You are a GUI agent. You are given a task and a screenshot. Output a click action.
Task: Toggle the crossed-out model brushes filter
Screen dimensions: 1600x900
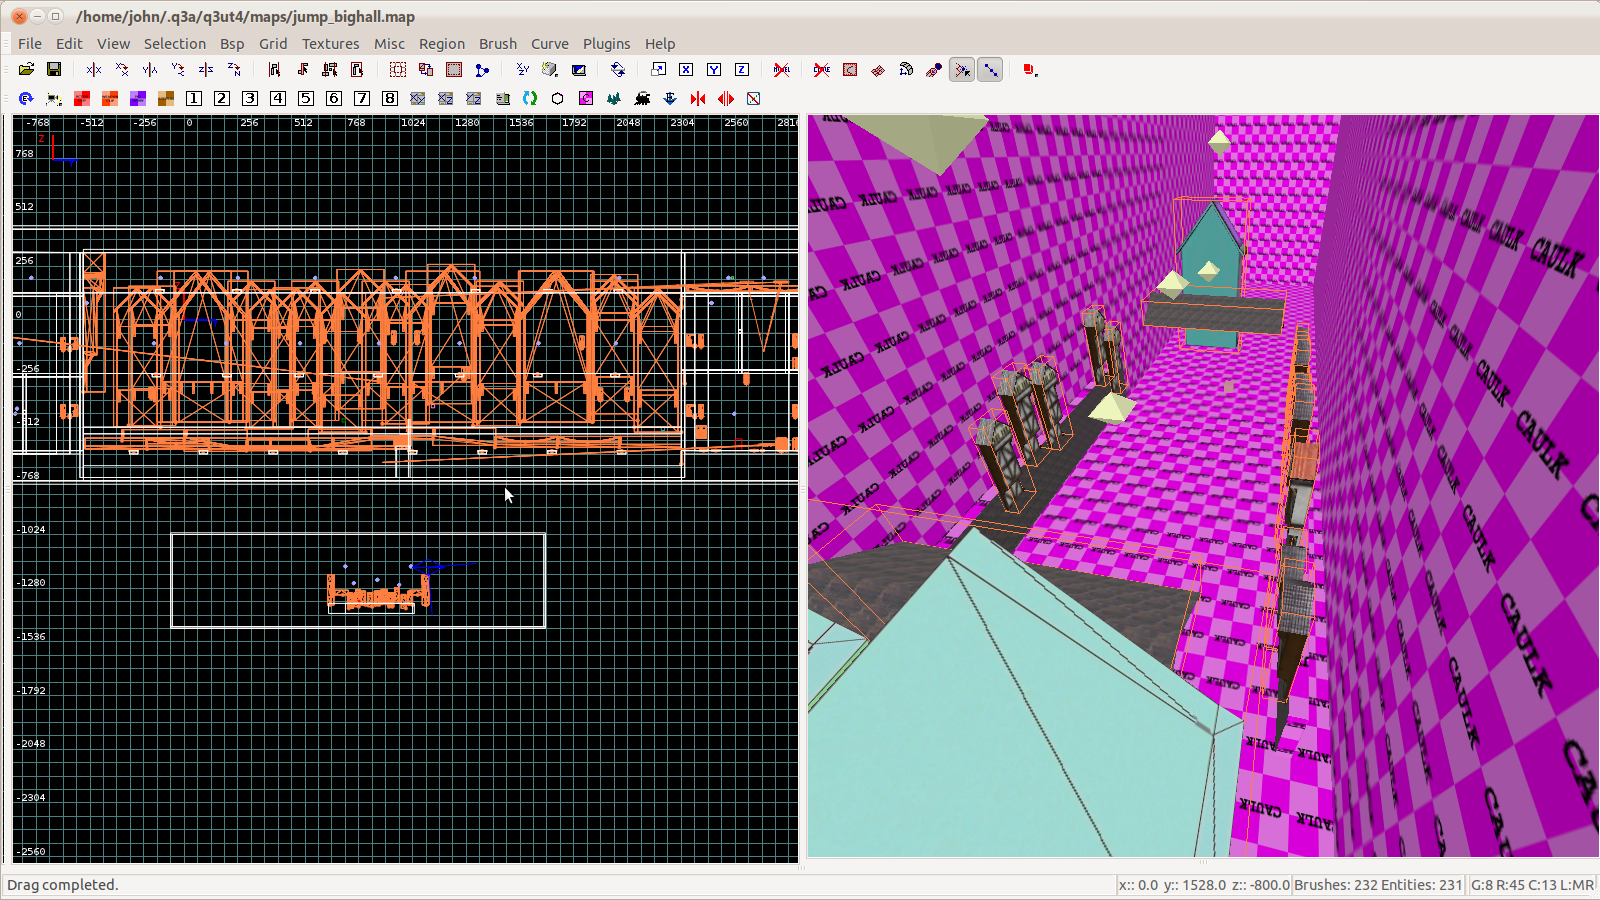(x=782, y=70)
